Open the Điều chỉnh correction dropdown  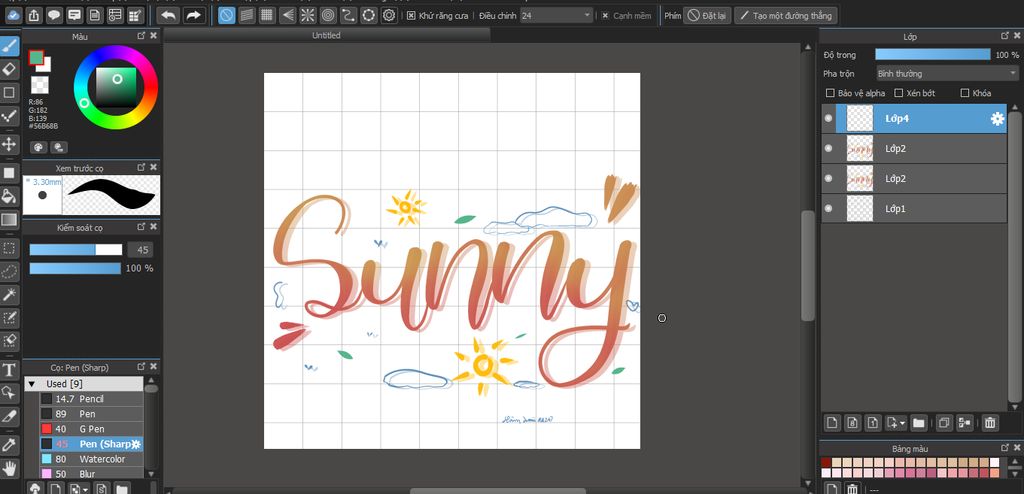(x=556, y=15)
